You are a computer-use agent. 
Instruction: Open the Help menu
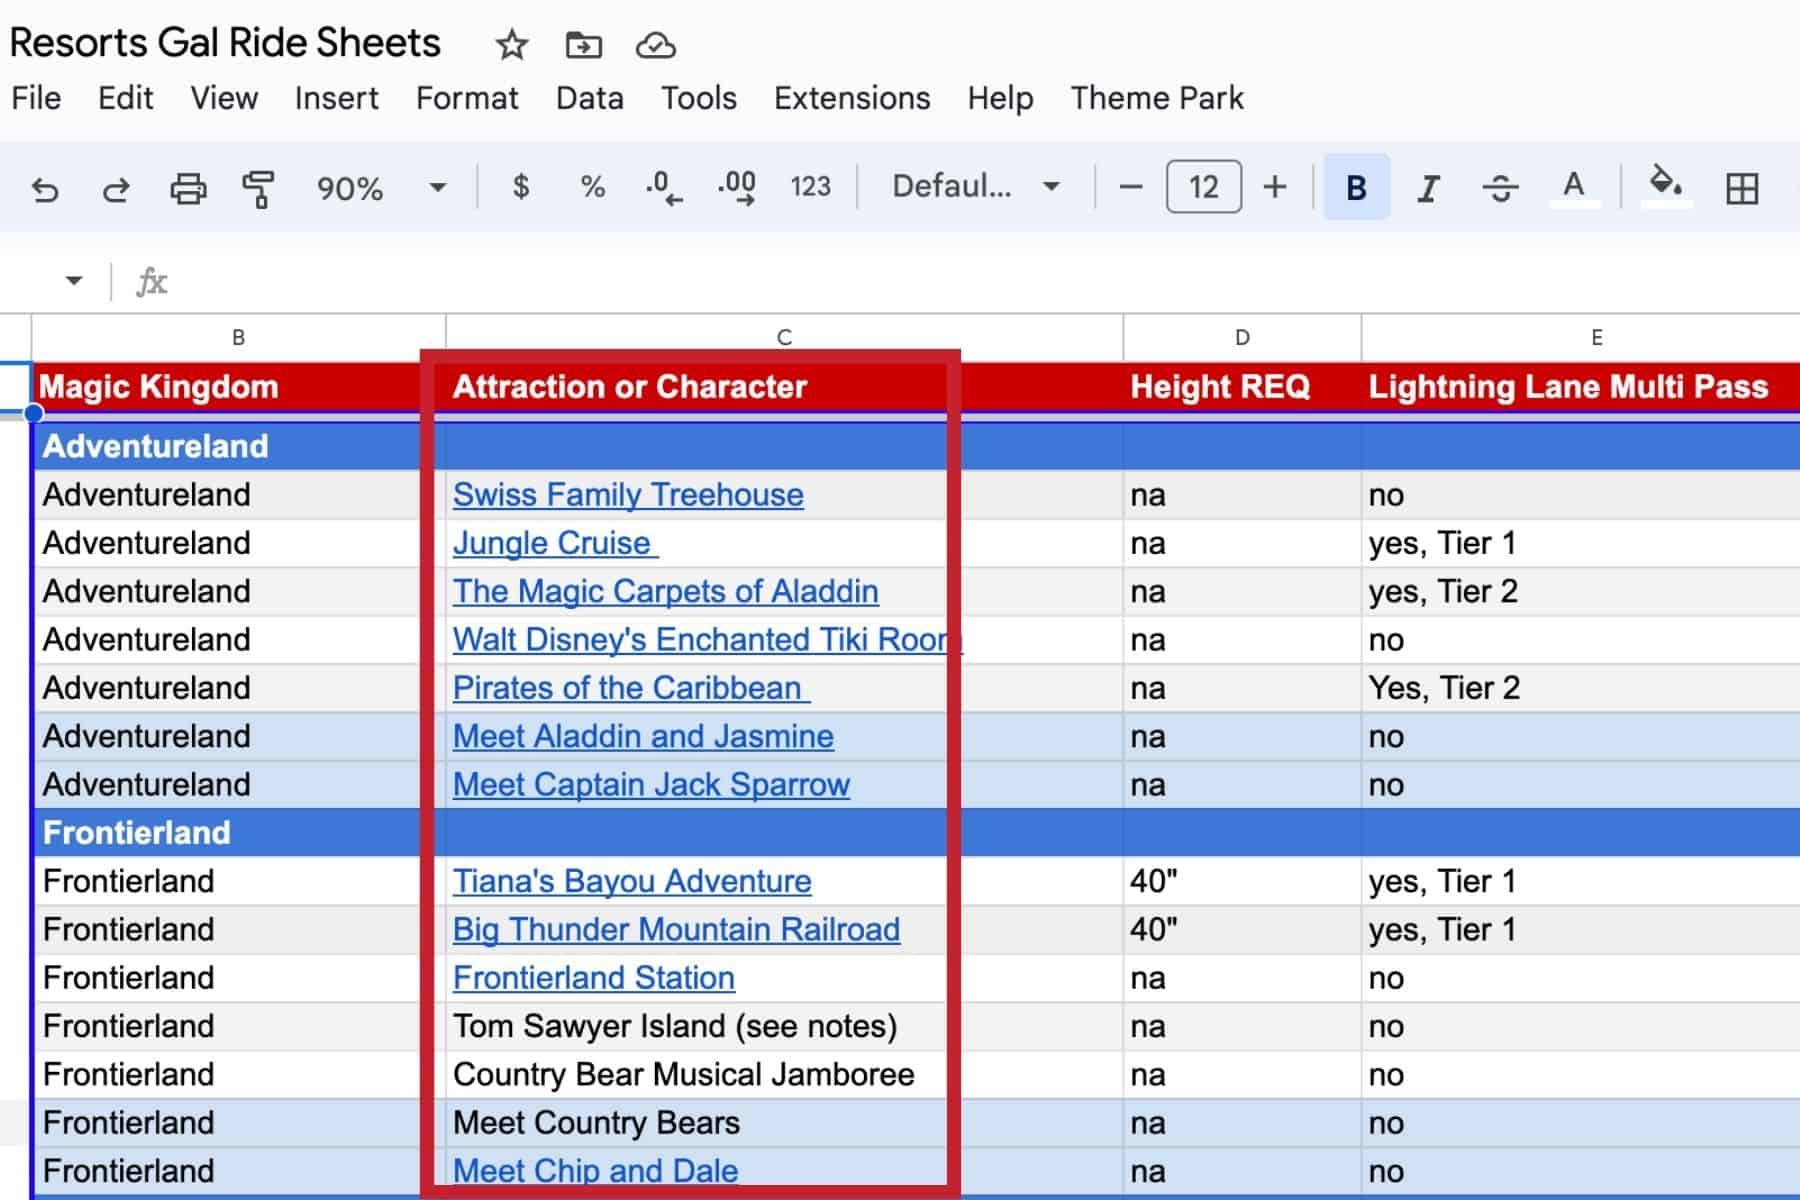(x=1000, y=98)
